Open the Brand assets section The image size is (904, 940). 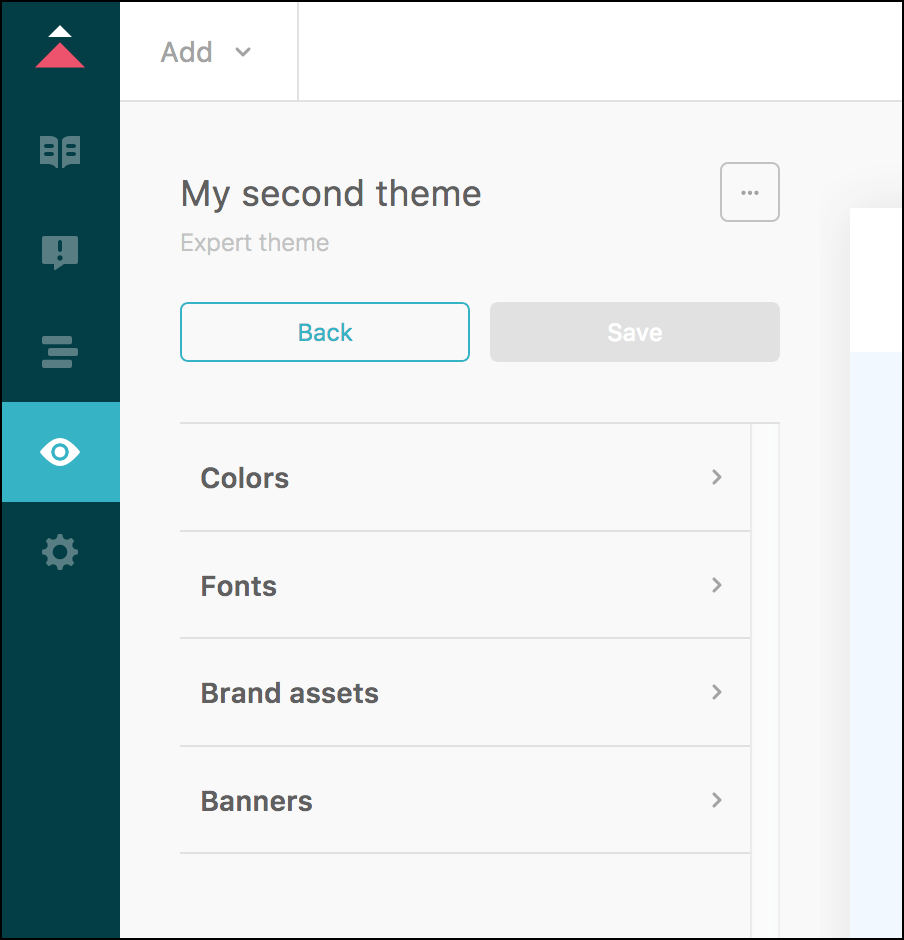(x=290, y=693)
